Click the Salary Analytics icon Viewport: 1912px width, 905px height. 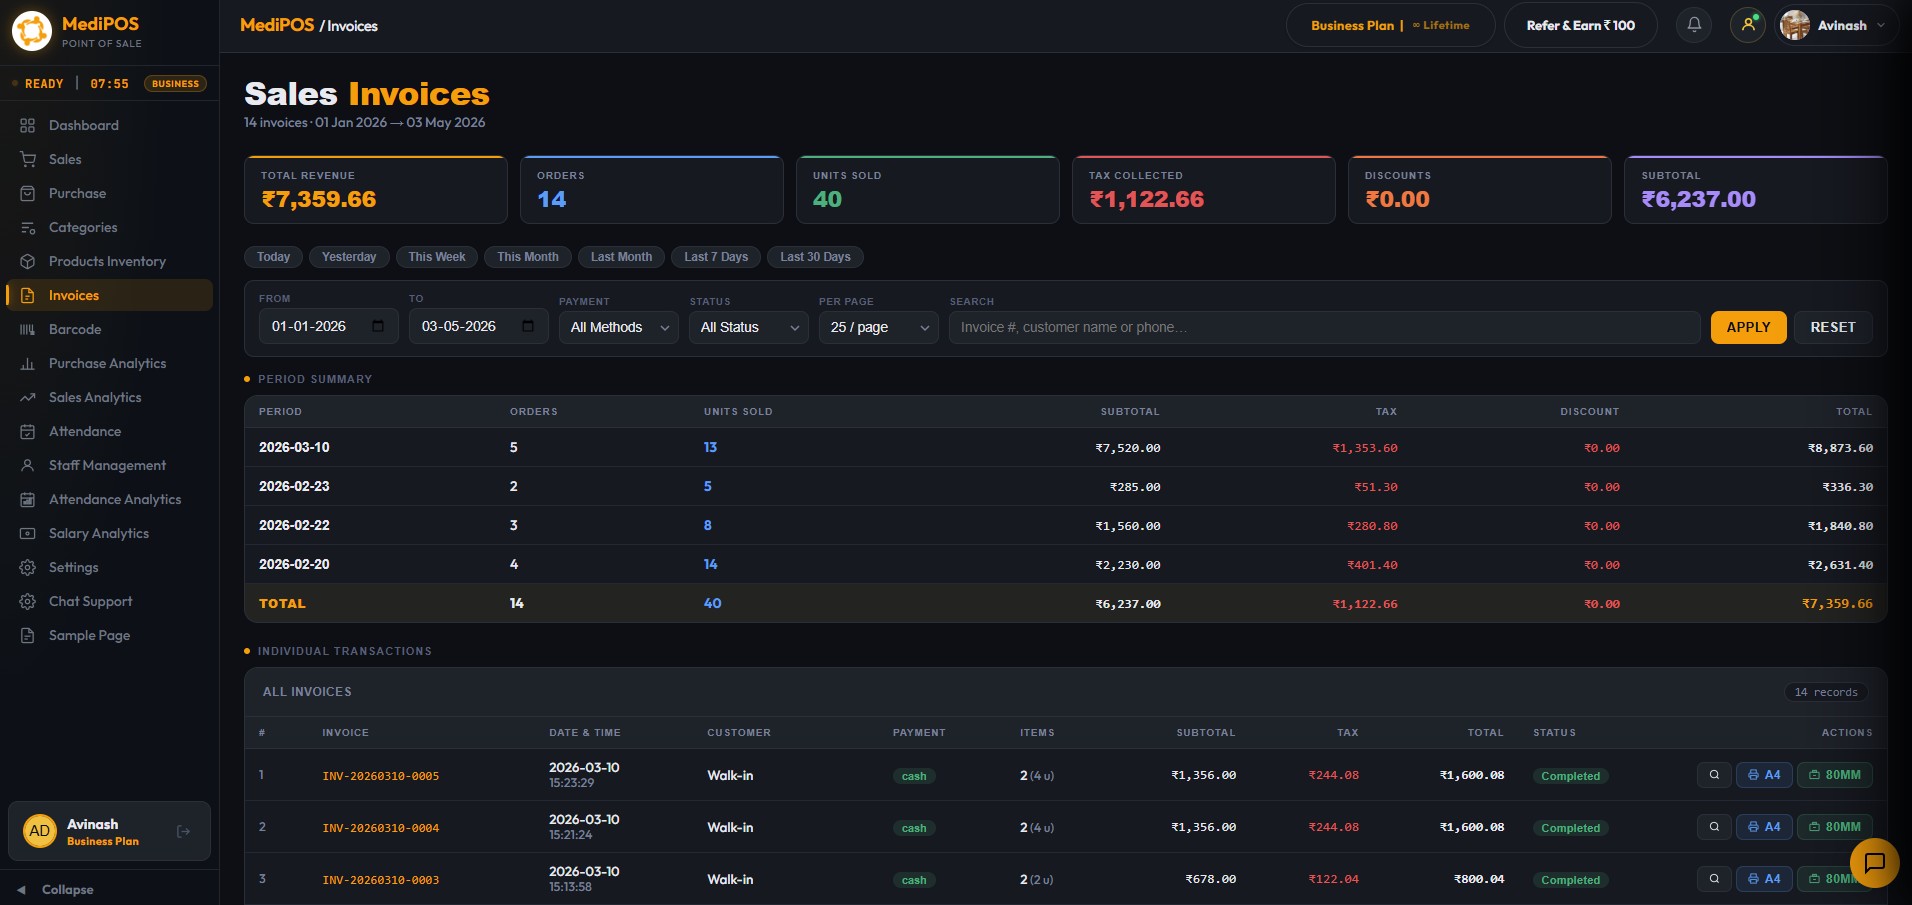(28, 533)
